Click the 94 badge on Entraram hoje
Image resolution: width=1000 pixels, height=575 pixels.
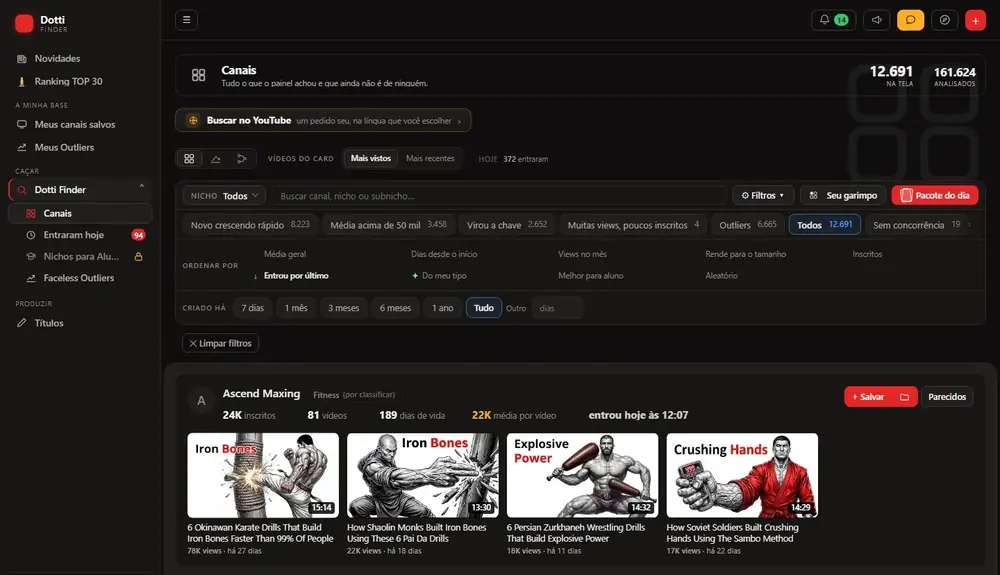pyautogui.click(x=138, y=235)
